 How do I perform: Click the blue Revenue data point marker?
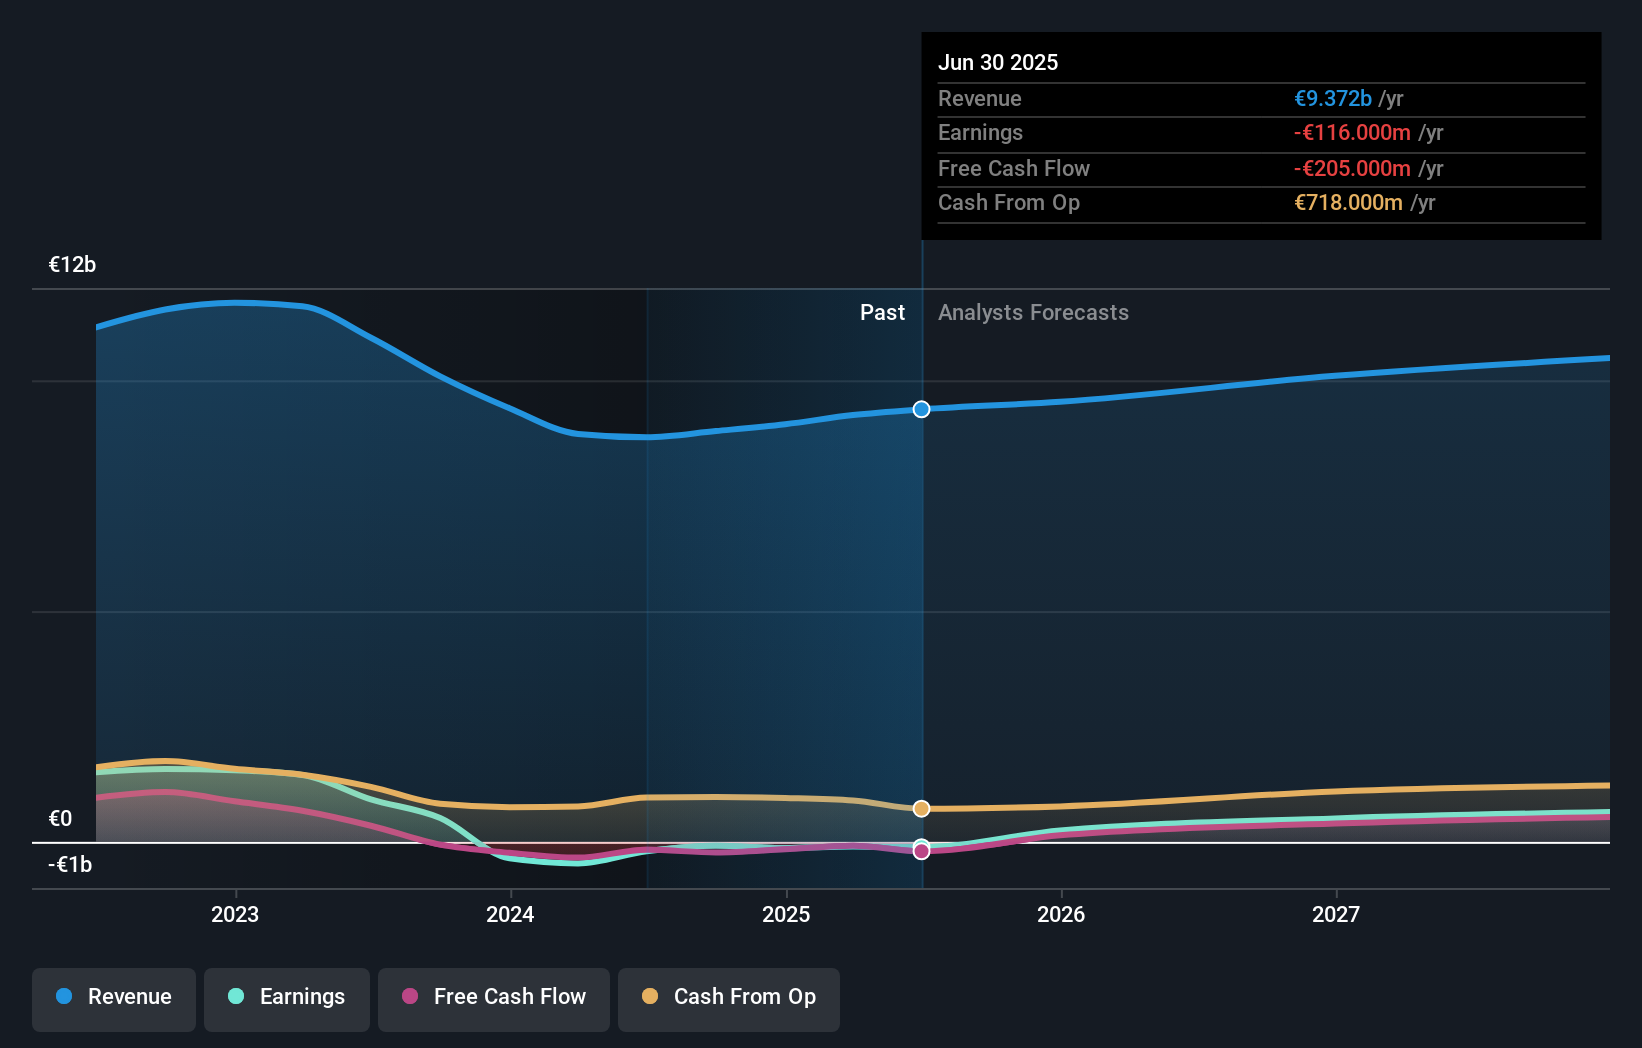click(x=921, y=409)
